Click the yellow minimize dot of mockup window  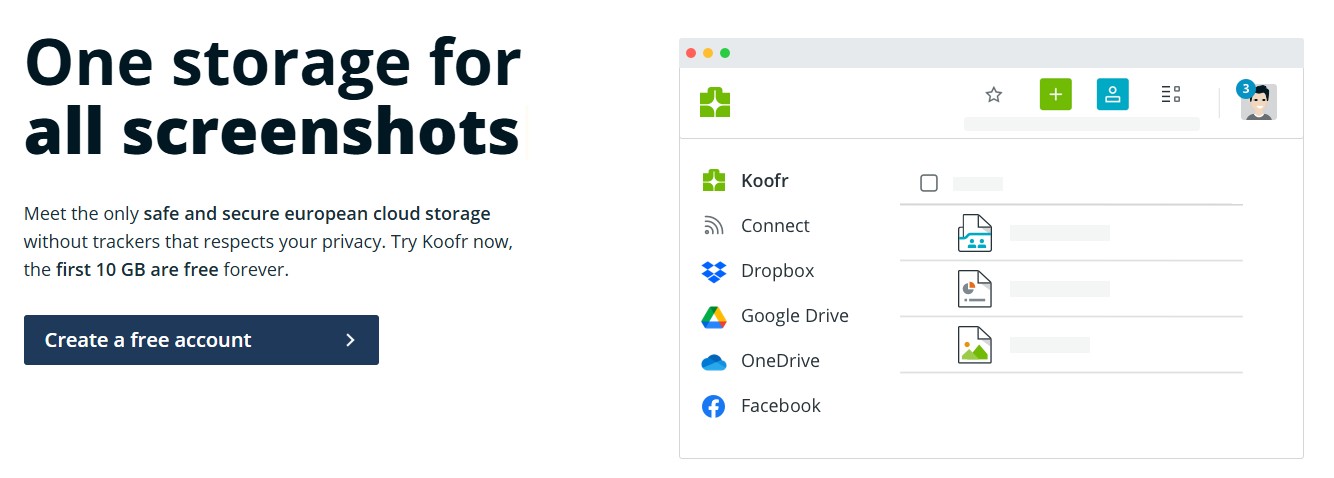point(708,53)
